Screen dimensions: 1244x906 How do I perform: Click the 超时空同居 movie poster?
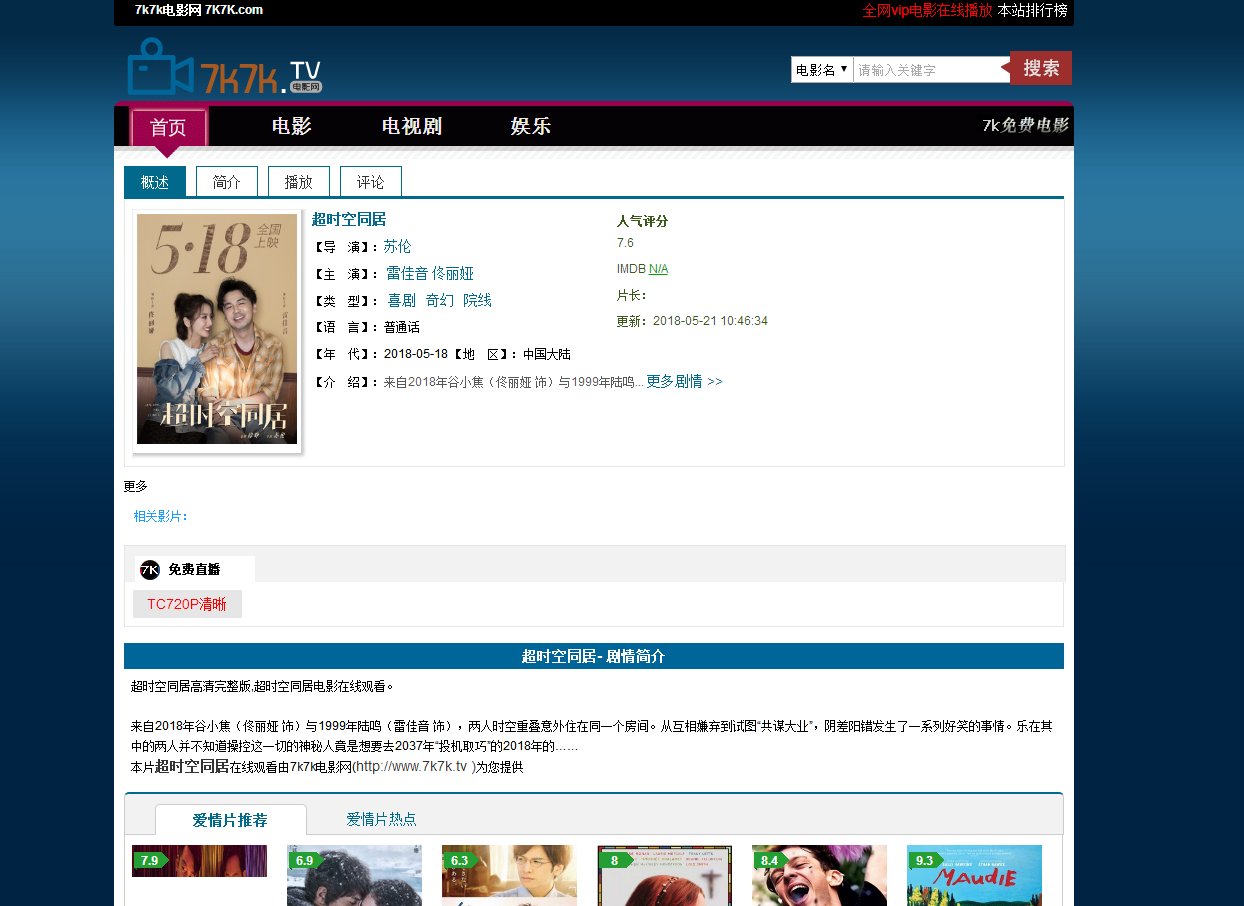[x=217, y=329]
